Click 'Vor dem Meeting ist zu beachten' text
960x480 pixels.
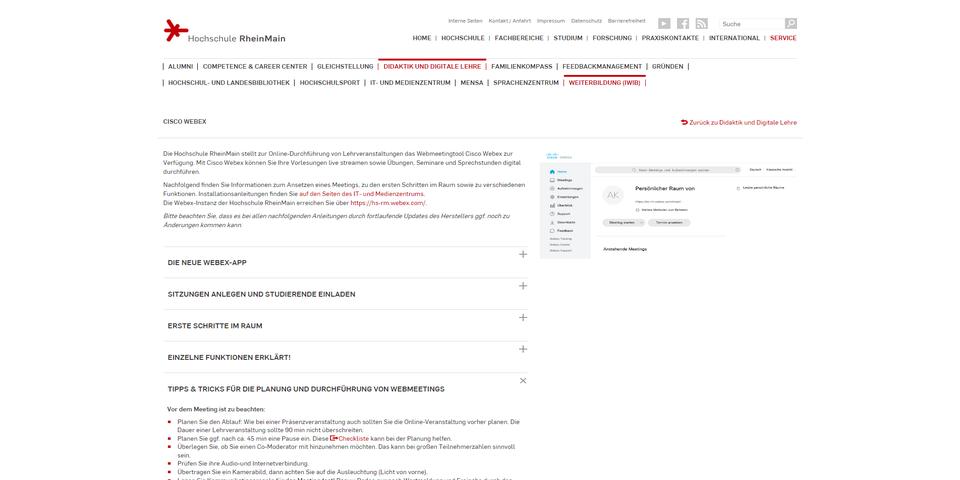[216, 409]
